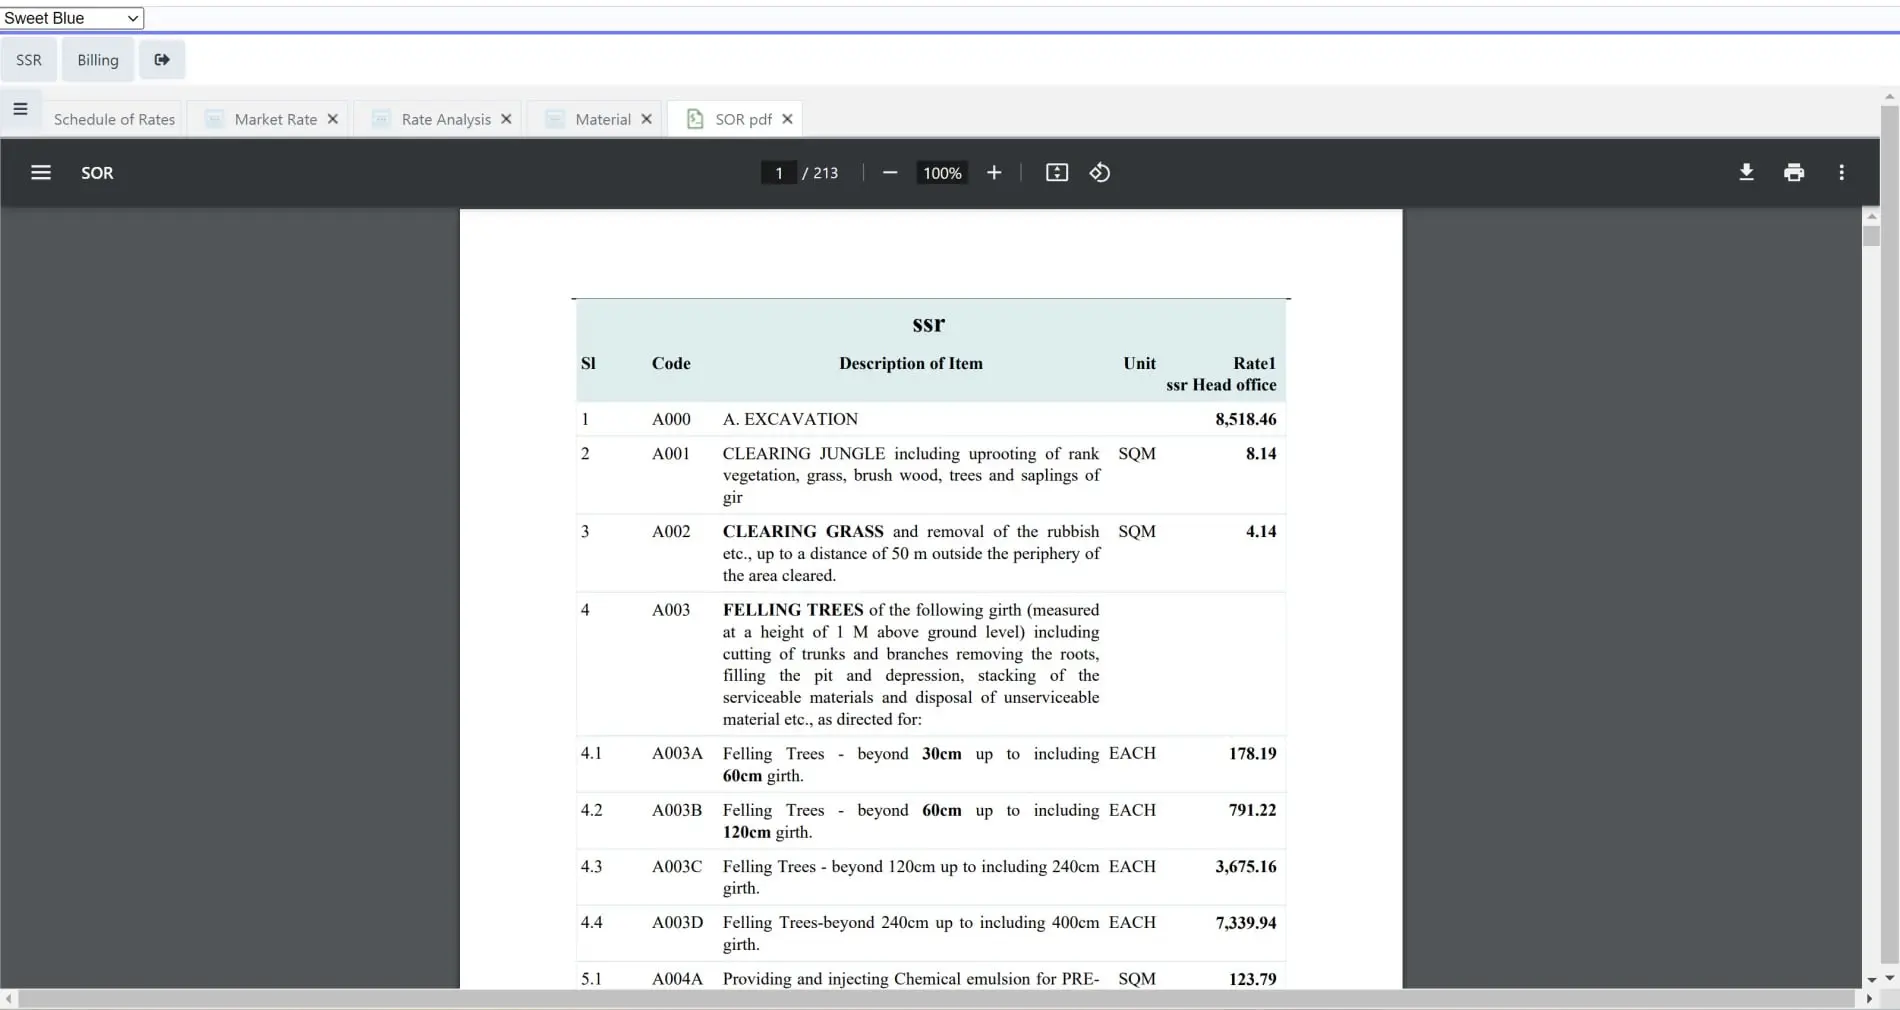Toggle the PDF sidebar menu icon
The image size is (1900, 1010).
tap(41, 173)
